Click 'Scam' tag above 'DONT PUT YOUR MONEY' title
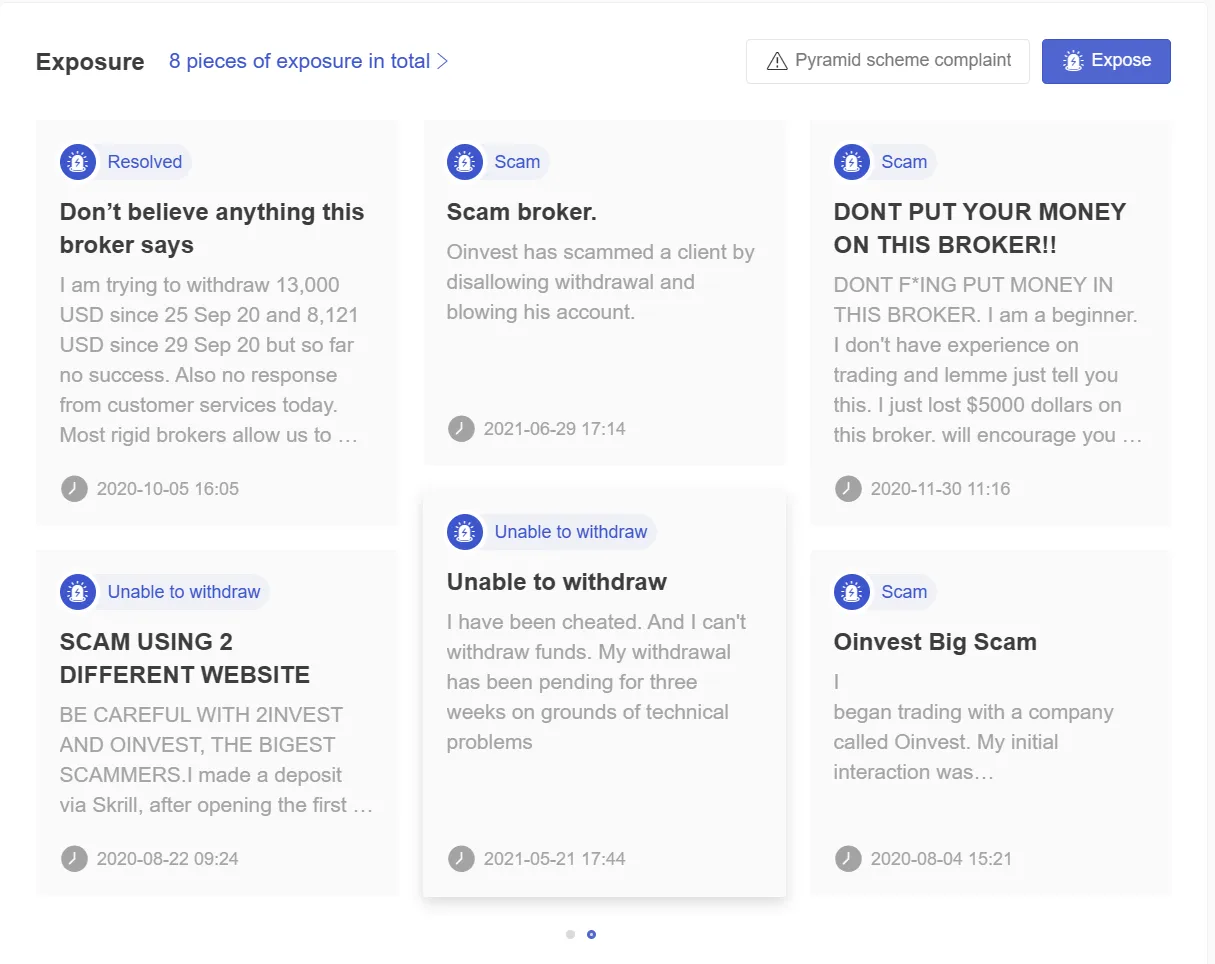This screenshot has width=1215, height=964. [904, 162]
